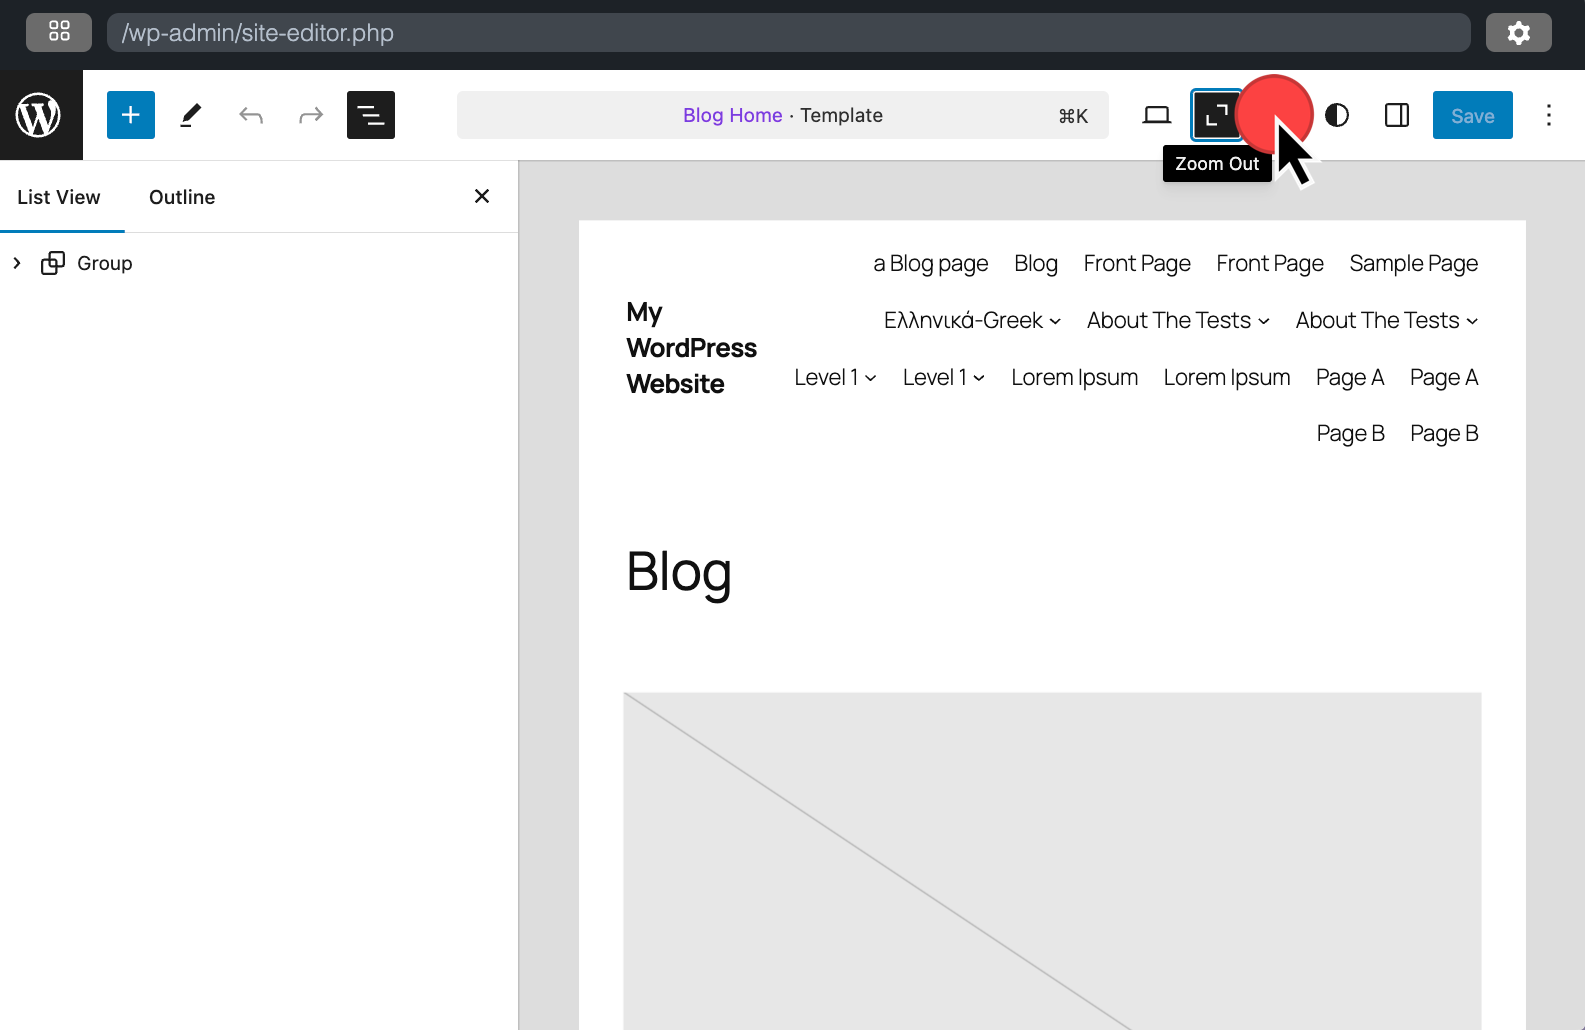1585x1030 pixels.
Task: Open the laptop device preview icon
Action: pyautogui.click(x=1157, y=115)
